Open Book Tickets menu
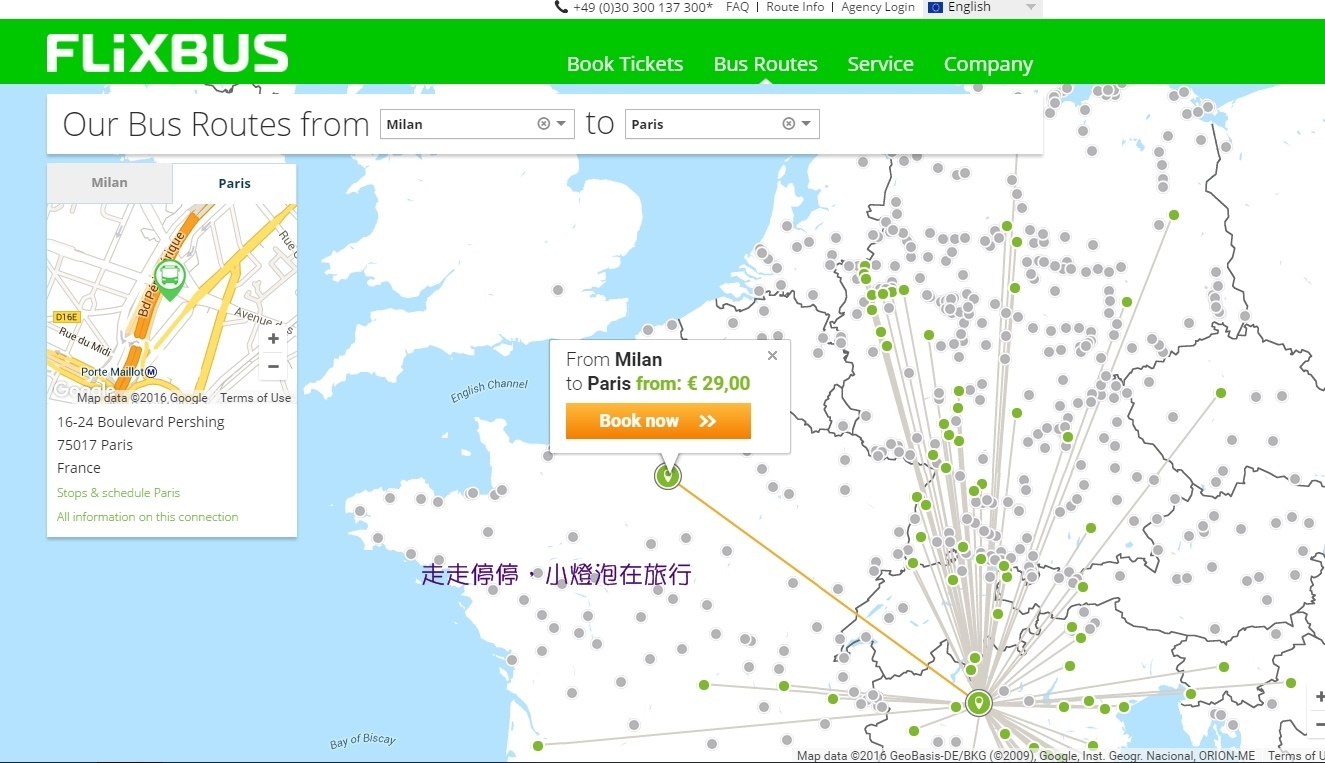The width and height of the screenshot is (1325, 763). click(x=625, y=64)
